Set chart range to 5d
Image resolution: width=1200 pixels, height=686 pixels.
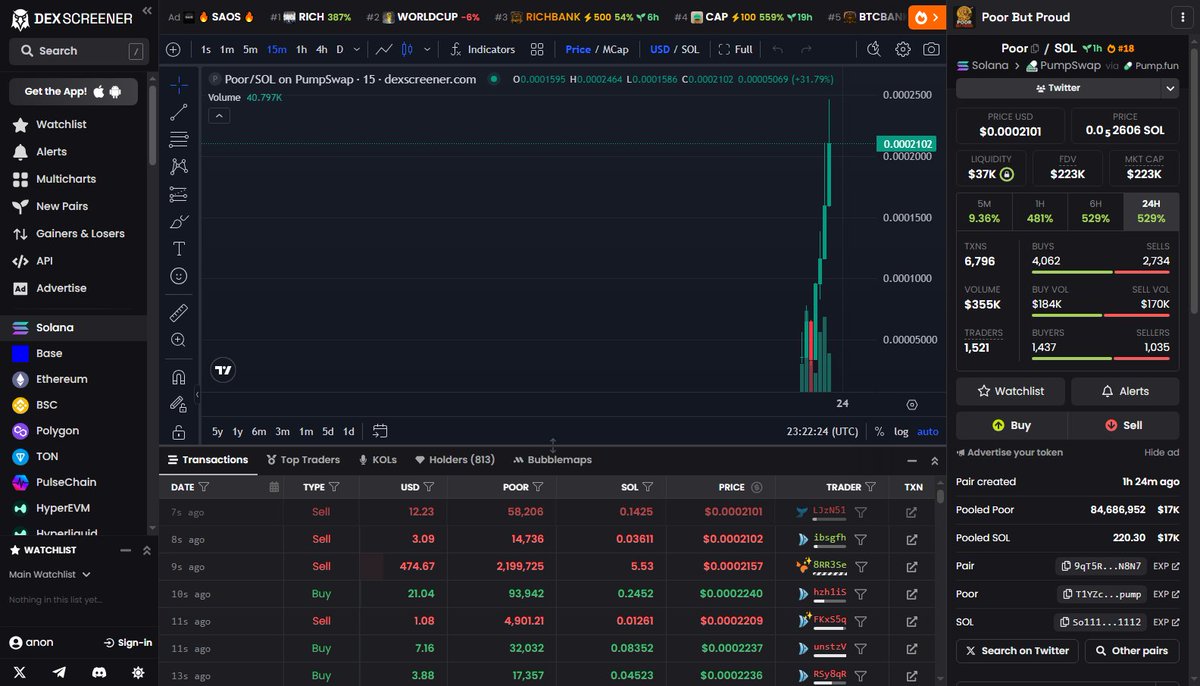pos(328,431)
